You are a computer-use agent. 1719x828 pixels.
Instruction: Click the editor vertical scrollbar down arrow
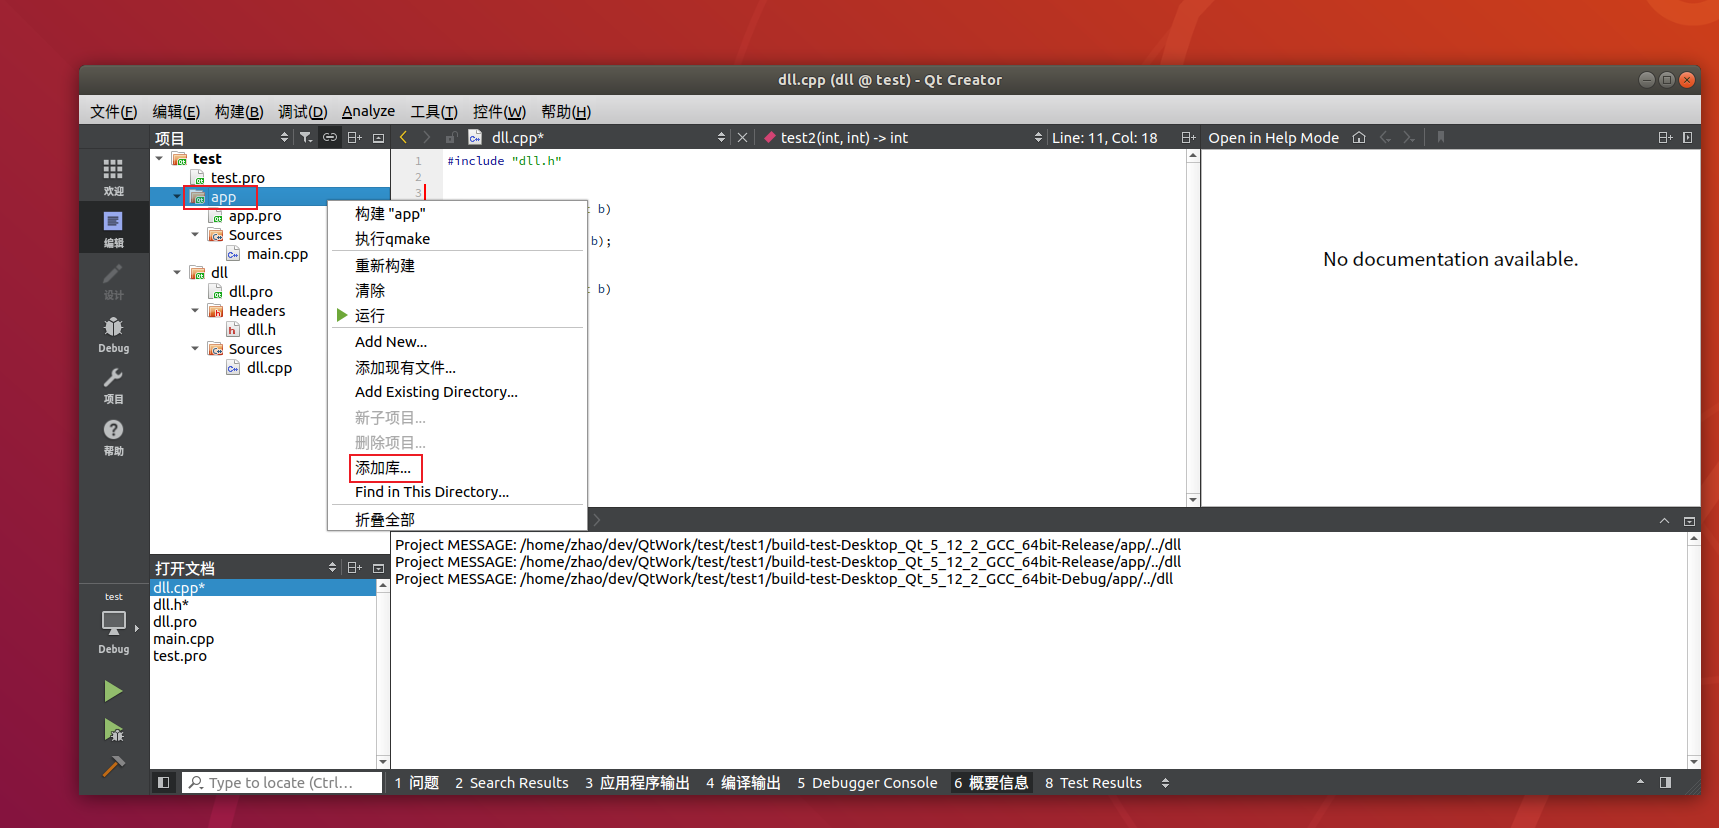[x=1192, y=499]
